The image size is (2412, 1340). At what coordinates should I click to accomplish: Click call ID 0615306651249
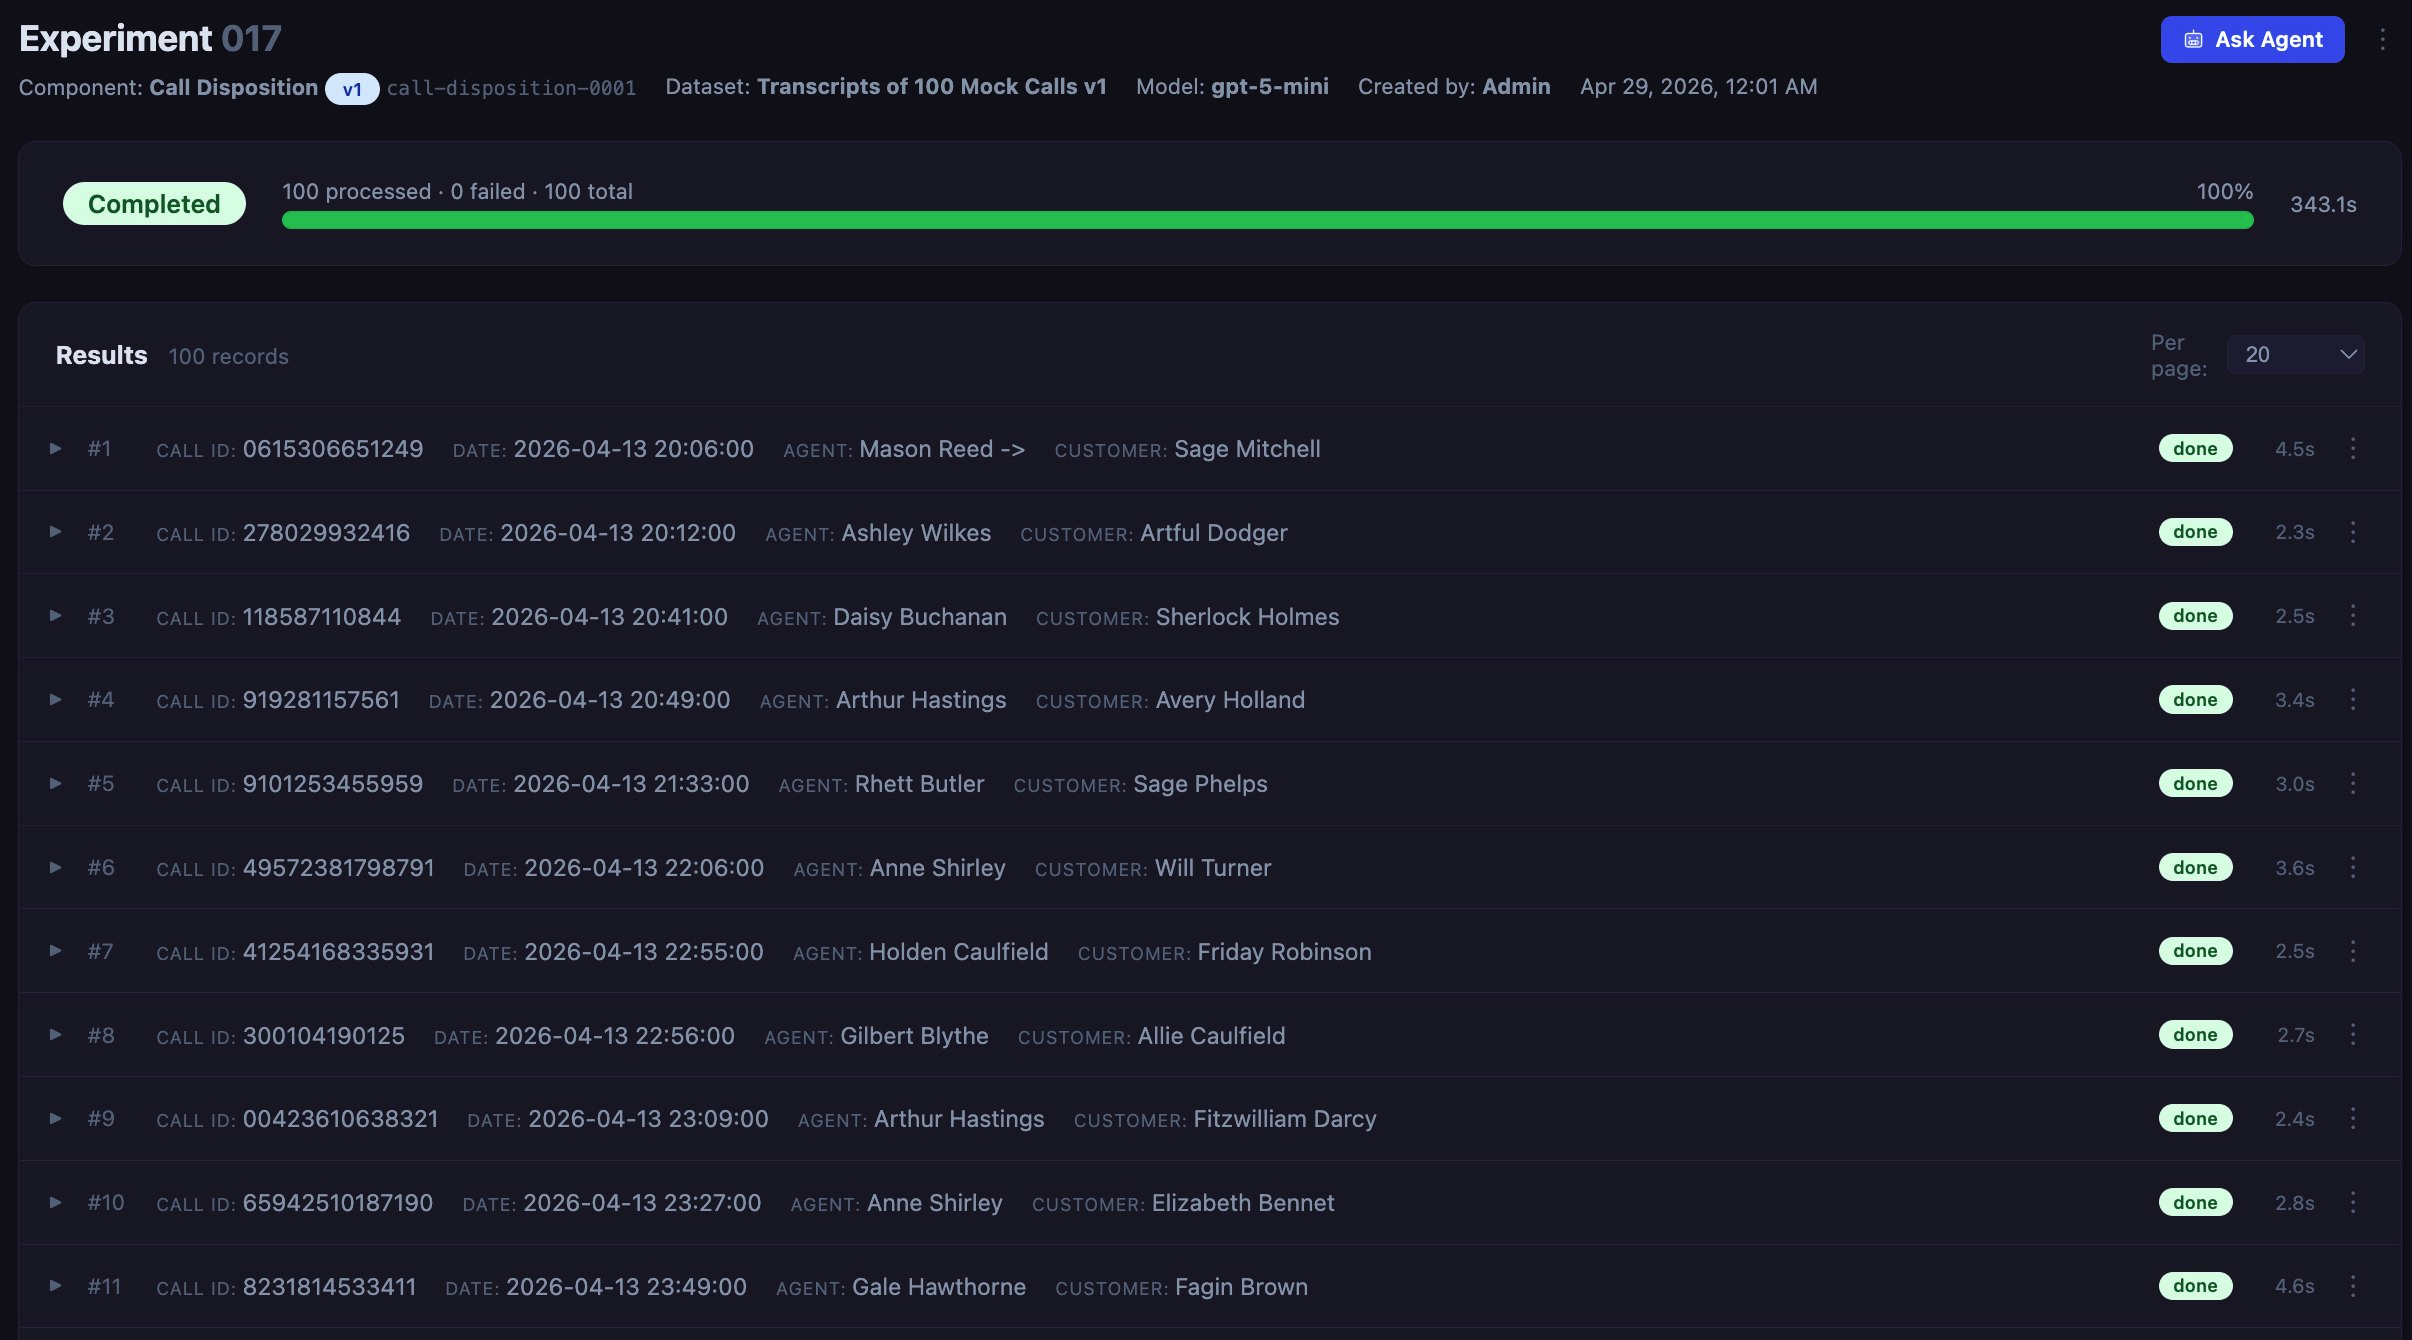[x=332, y=449]
